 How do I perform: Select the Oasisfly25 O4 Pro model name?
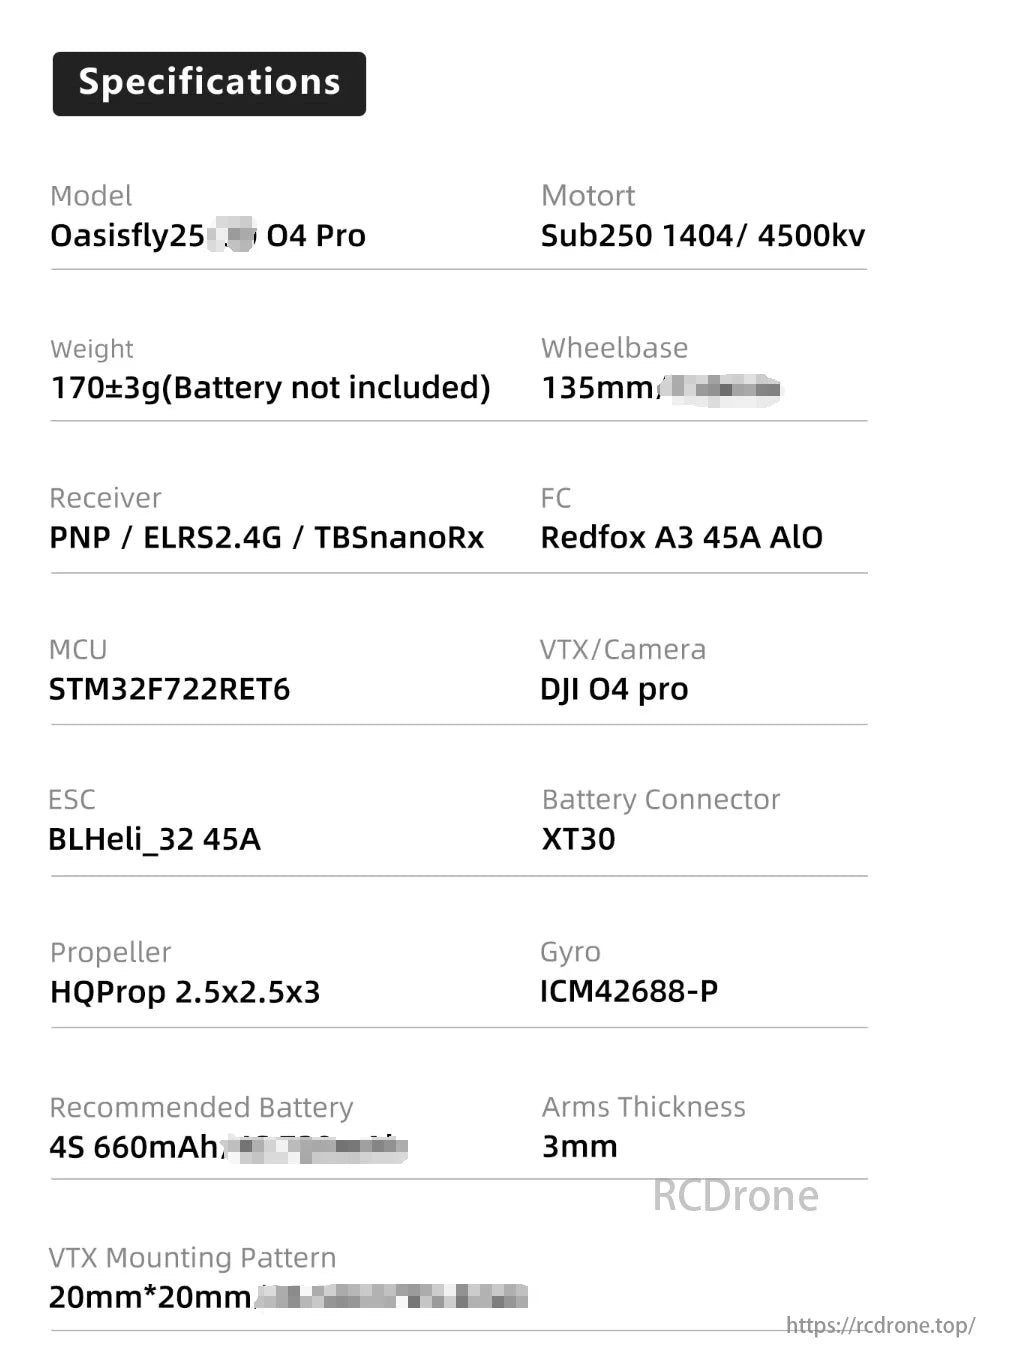208,236
